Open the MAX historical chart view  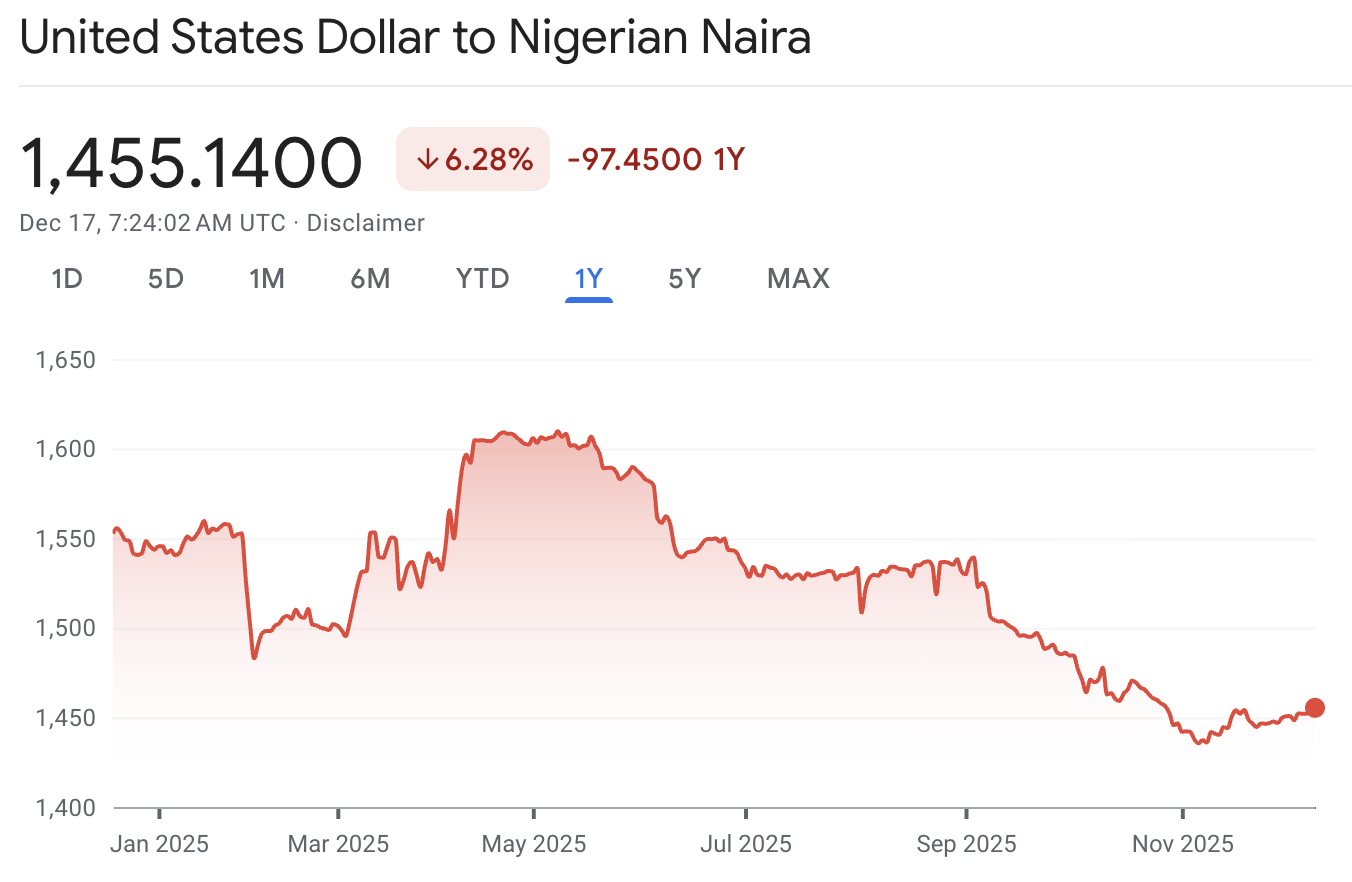797,279
